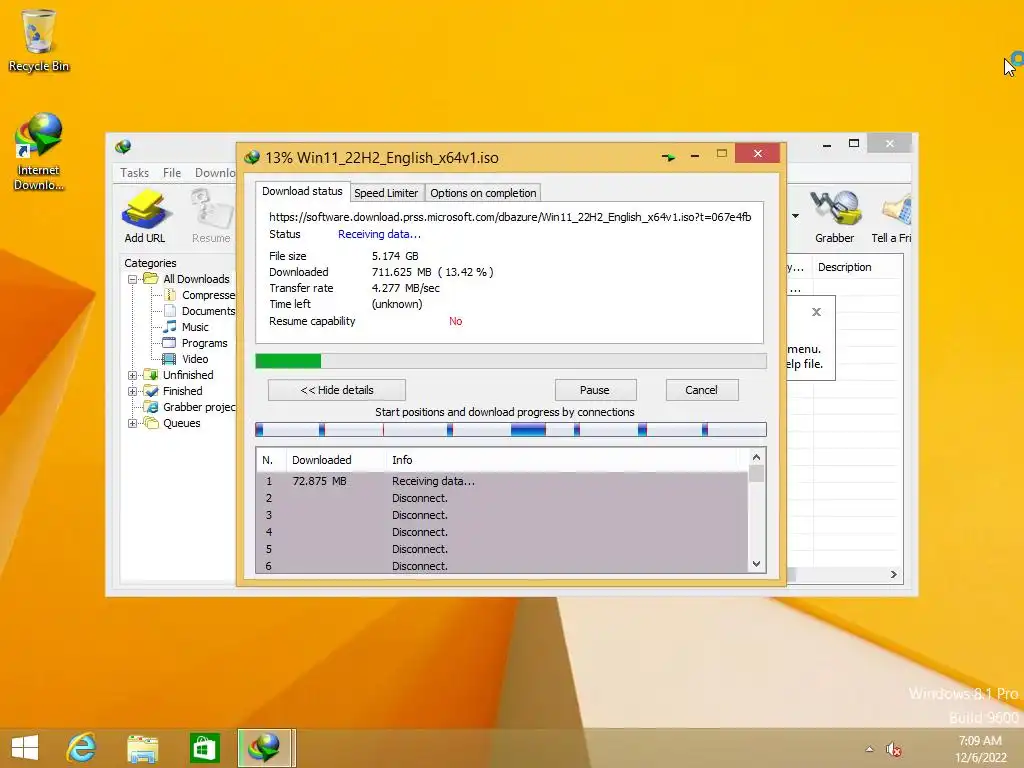Select connection 2 Disconnect row
Image resolution: width=1024 pixels, height=768 pixels.
502,498
